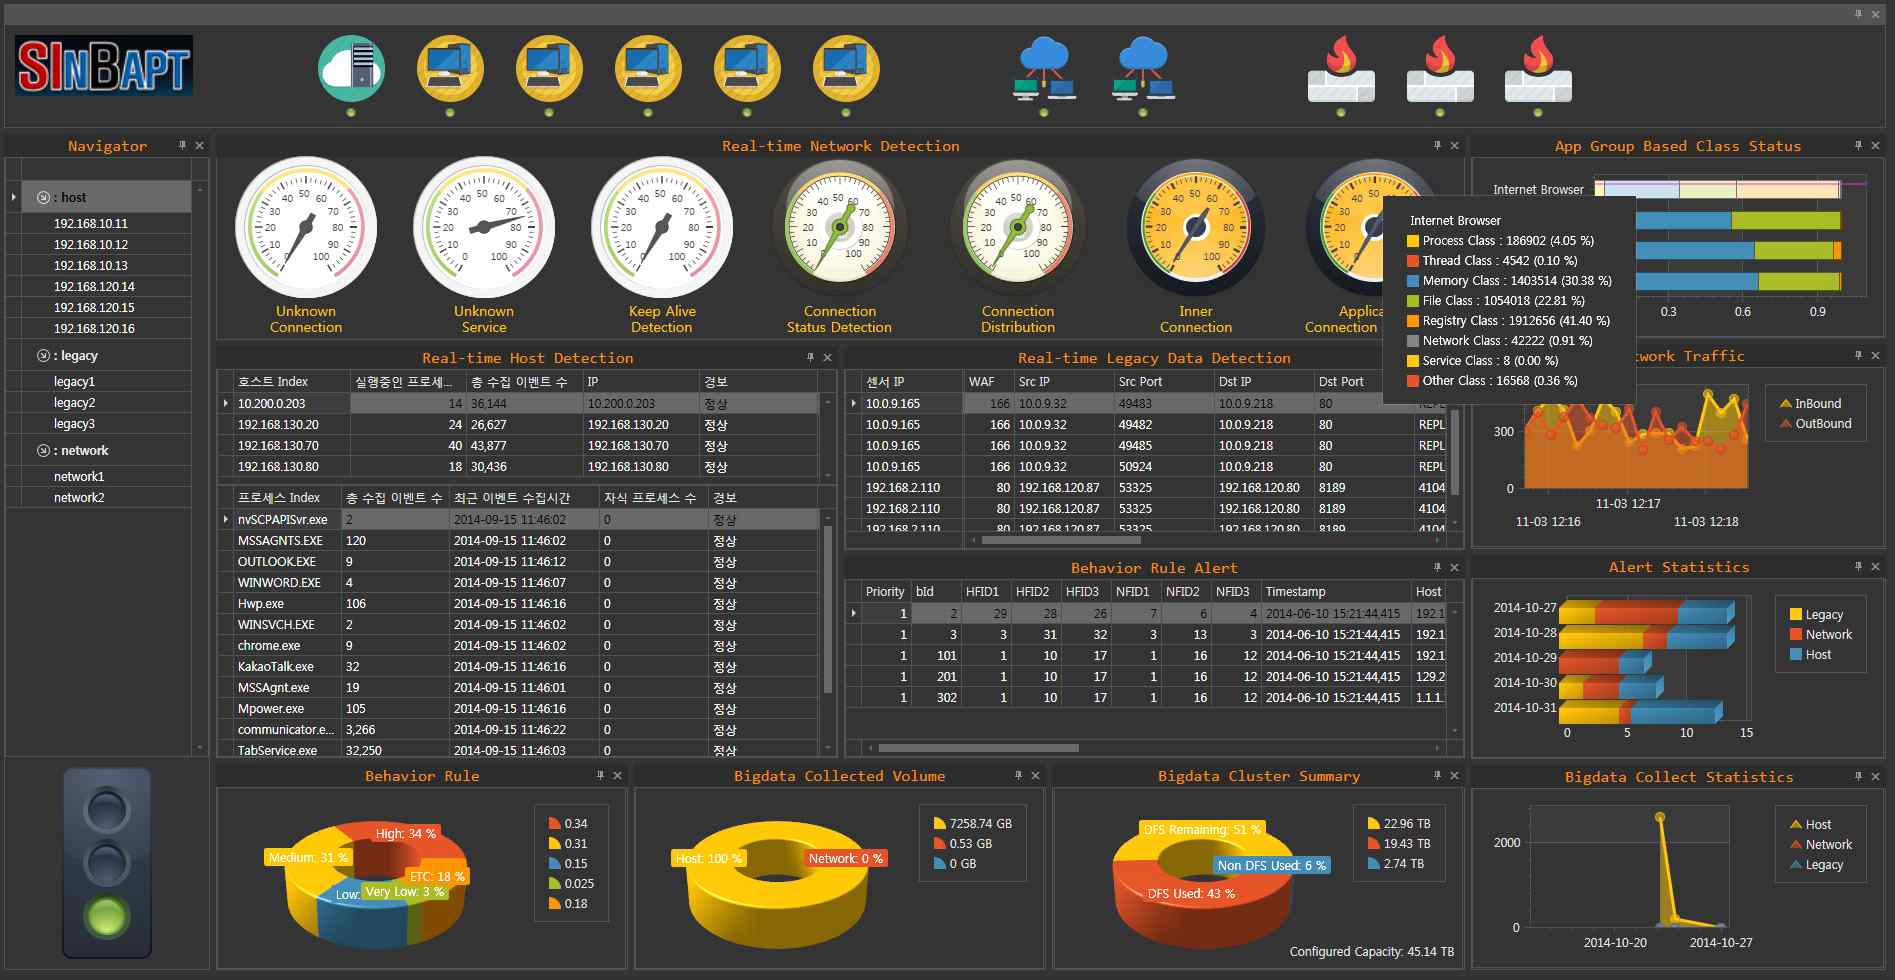Click the Connection Distribution gauge
The image size is (1895, 980).
1018,229
